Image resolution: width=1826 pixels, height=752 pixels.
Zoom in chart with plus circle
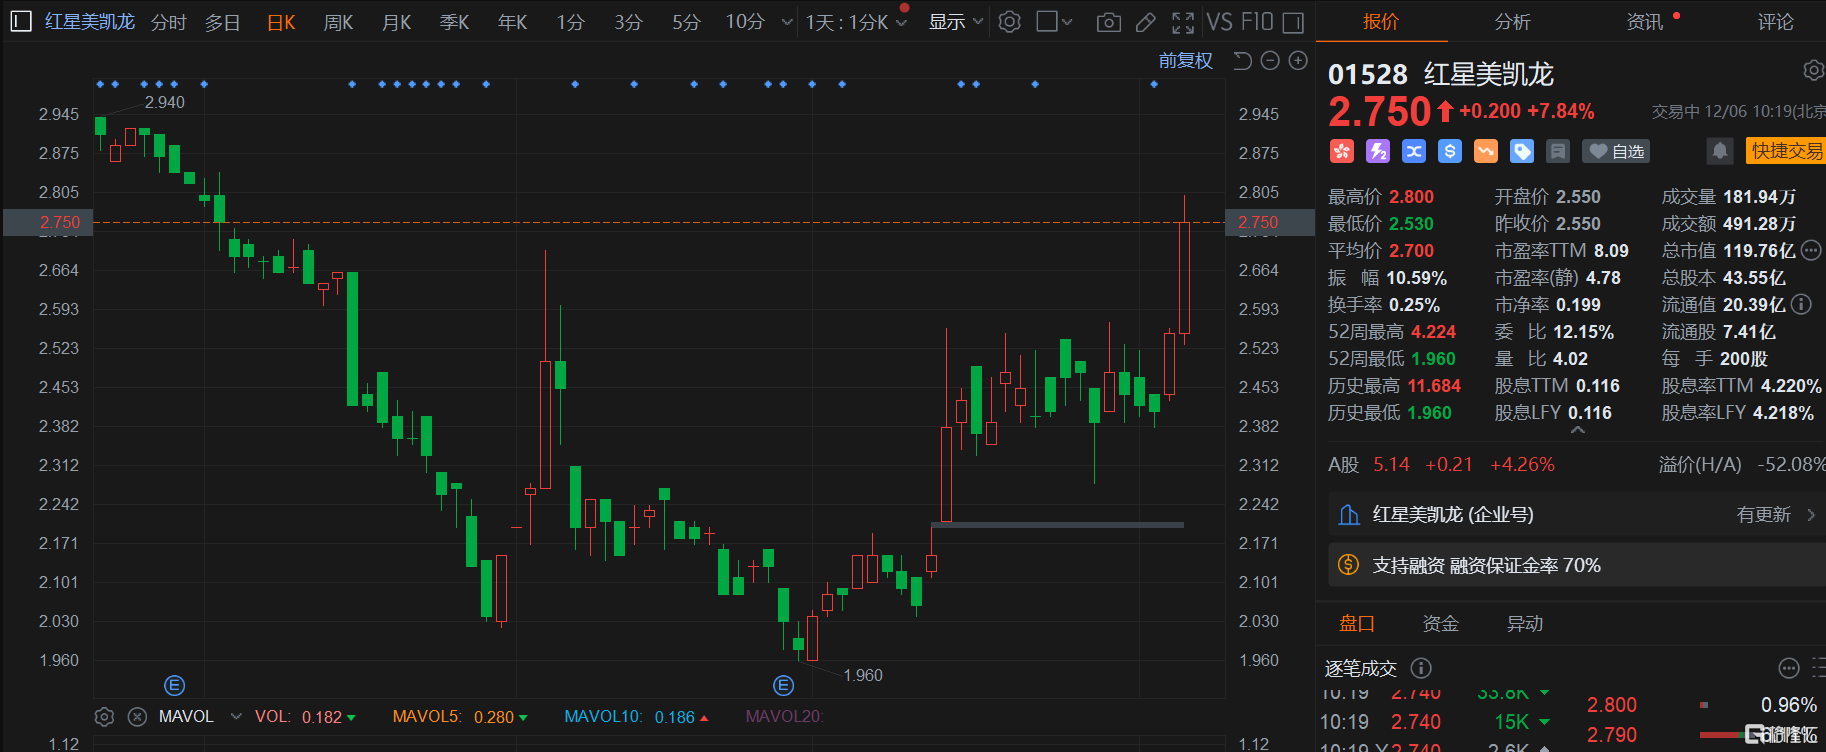[1298, 61]
